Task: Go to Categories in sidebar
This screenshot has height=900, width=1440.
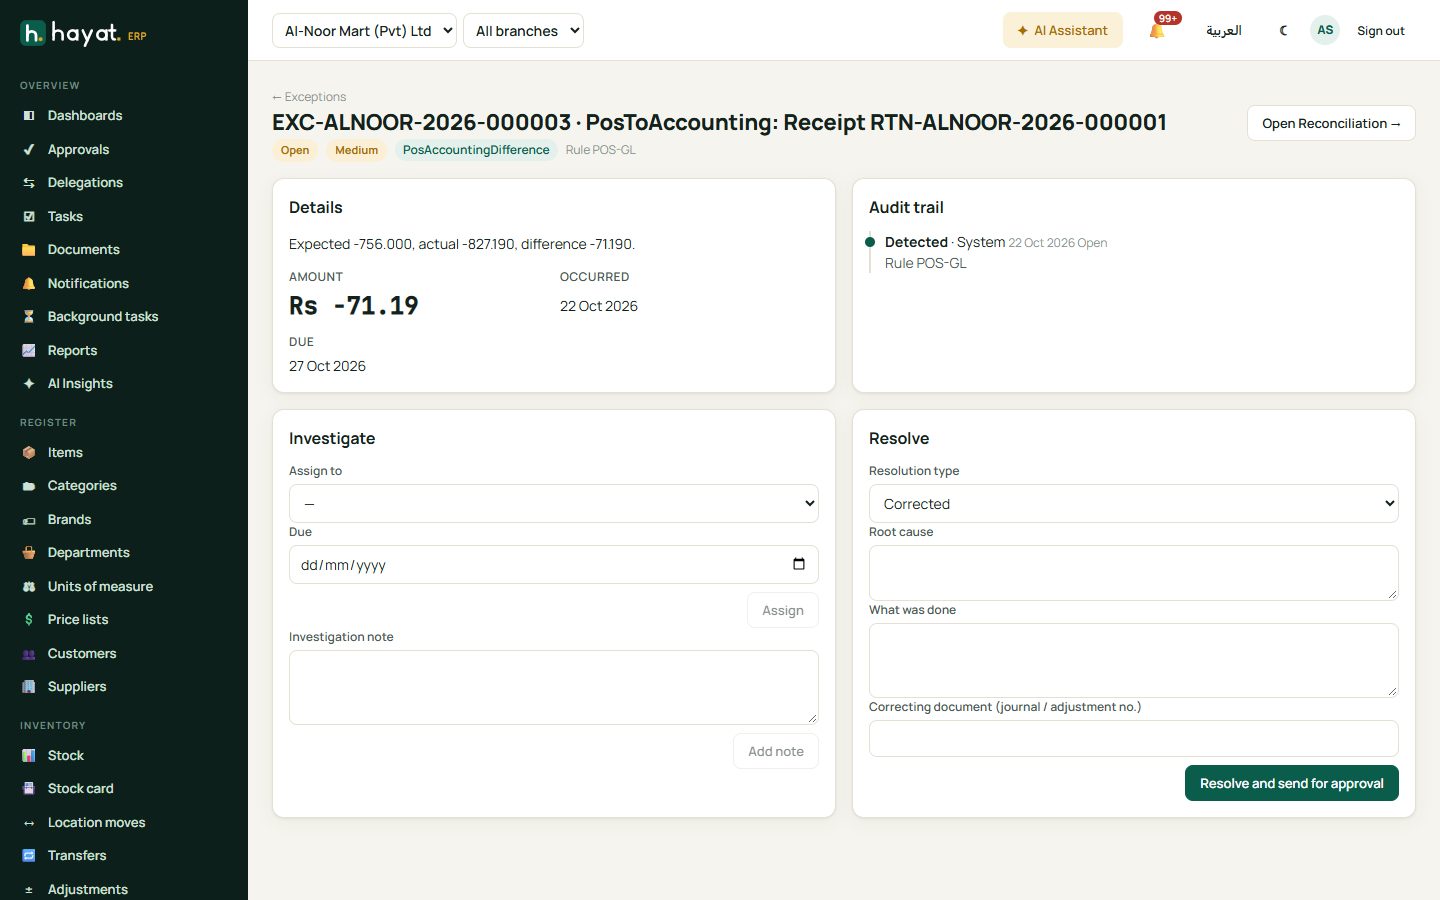Action: [82, 486]
